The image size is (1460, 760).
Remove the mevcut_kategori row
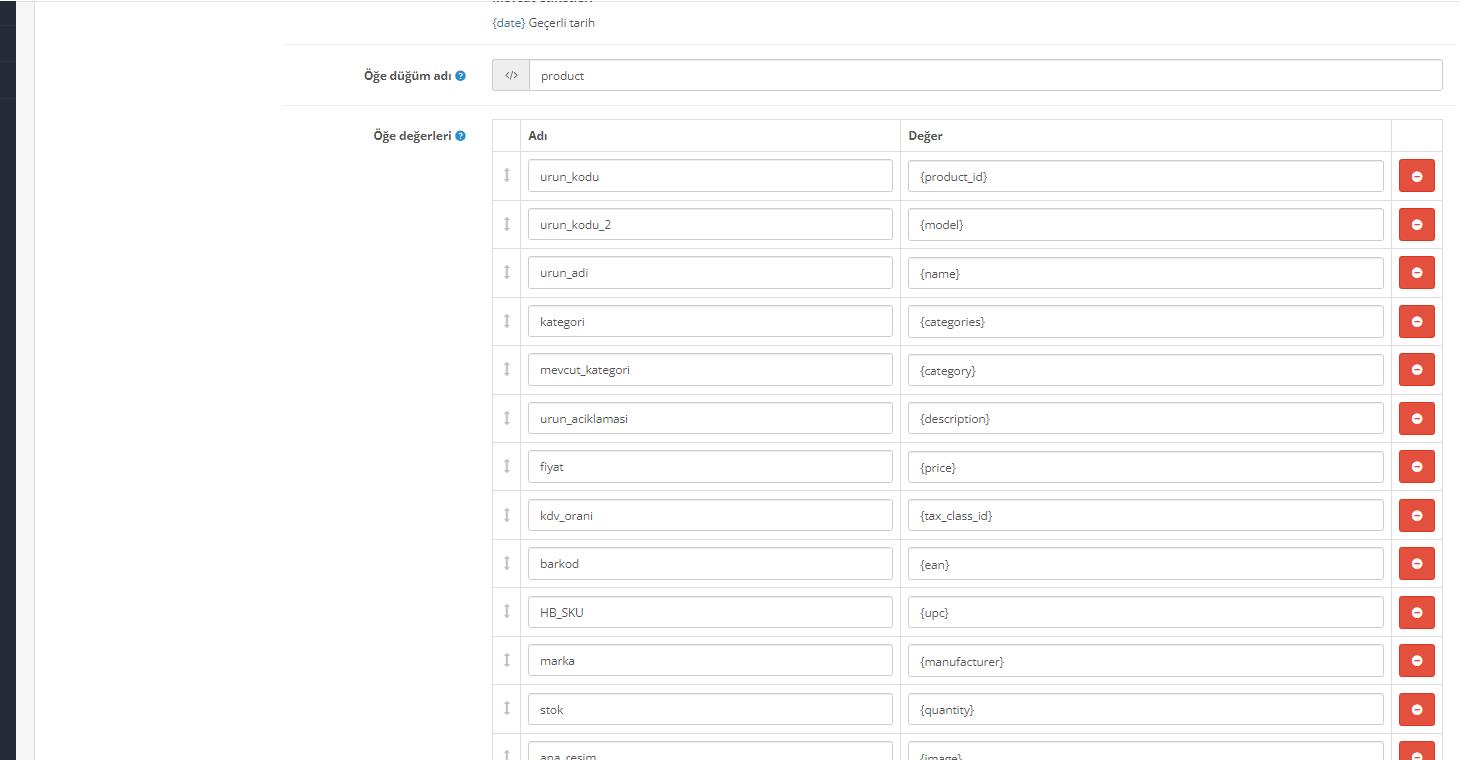[1416, 369]
